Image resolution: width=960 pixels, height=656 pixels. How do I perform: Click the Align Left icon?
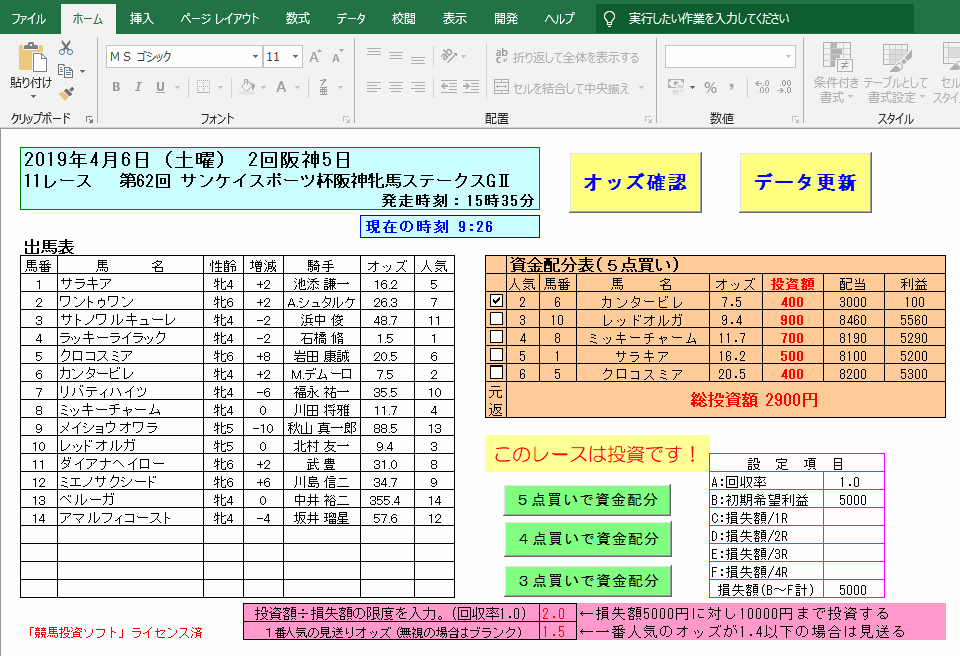click(374, 87)
